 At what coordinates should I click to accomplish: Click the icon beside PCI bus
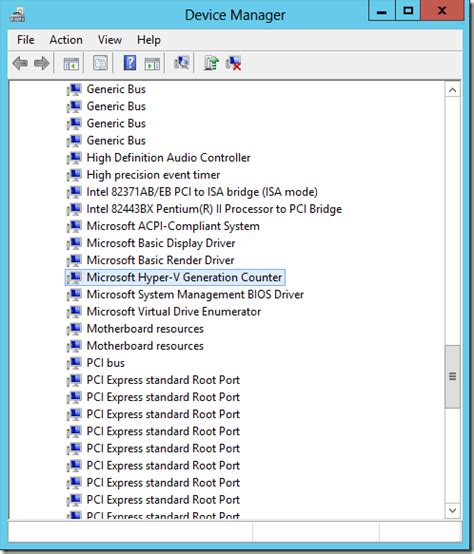74,363
